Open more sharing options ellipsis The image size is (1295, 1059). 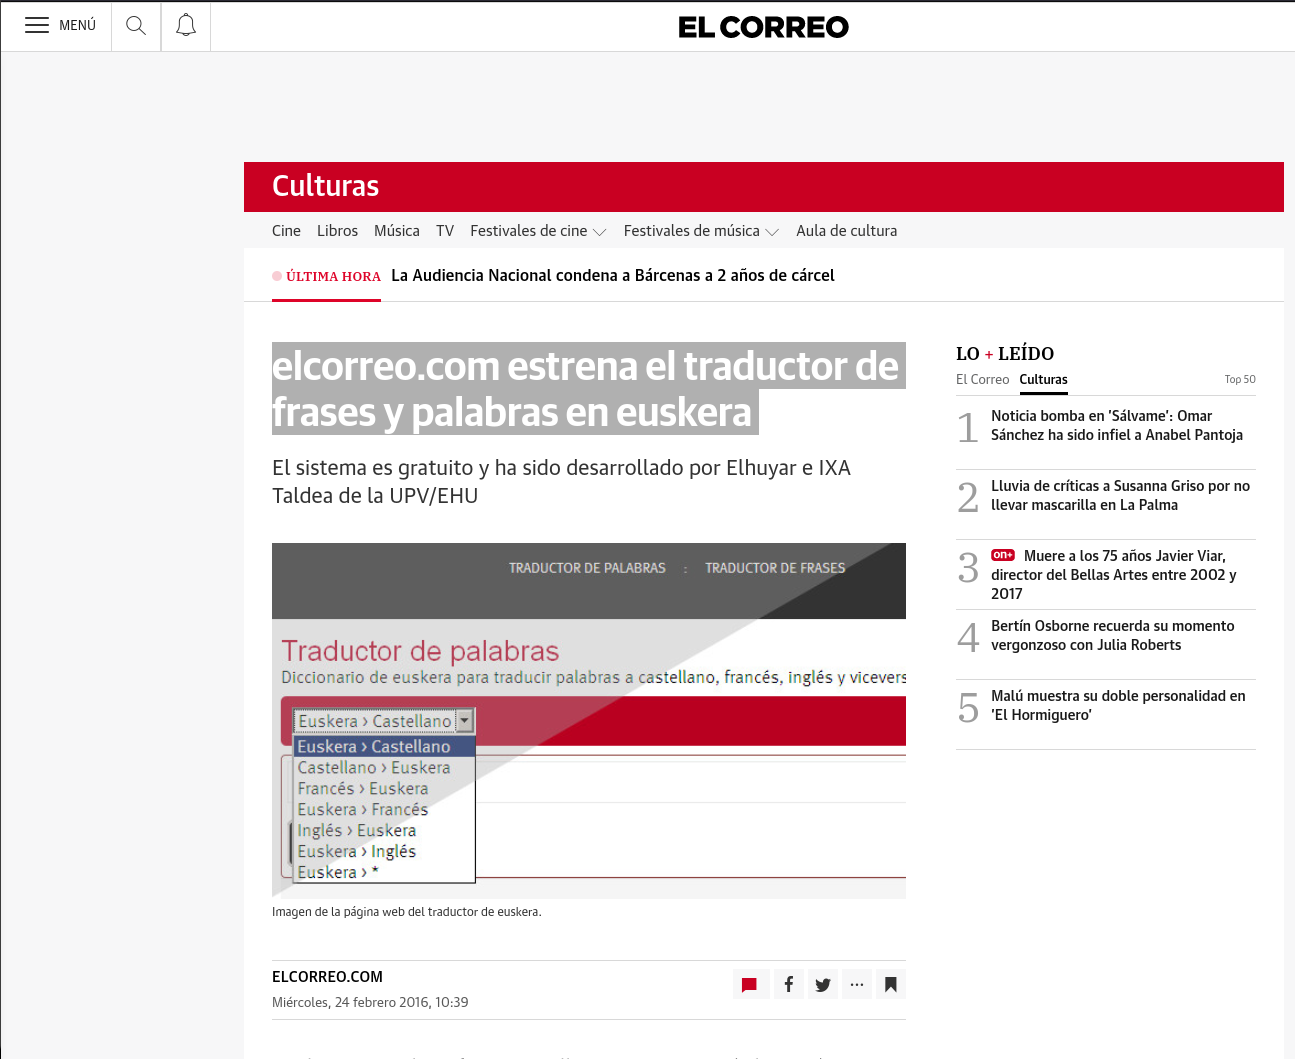coord(857,985)
